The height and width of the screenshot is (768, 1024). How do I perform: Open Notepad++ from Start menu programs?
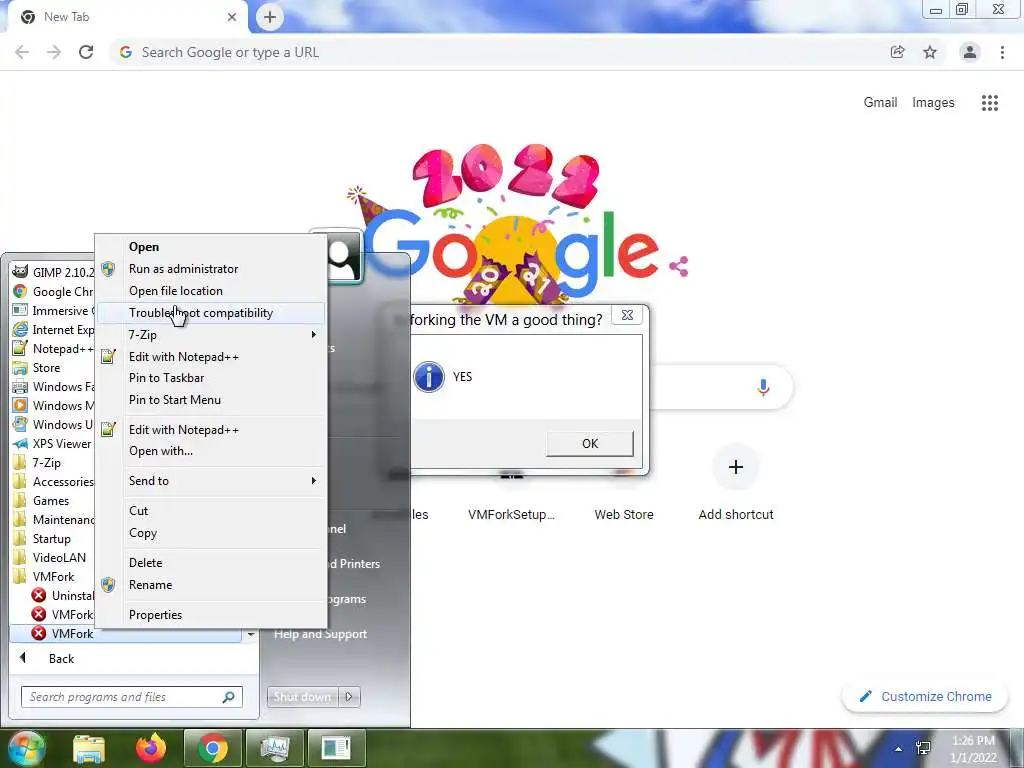[54, 349]
